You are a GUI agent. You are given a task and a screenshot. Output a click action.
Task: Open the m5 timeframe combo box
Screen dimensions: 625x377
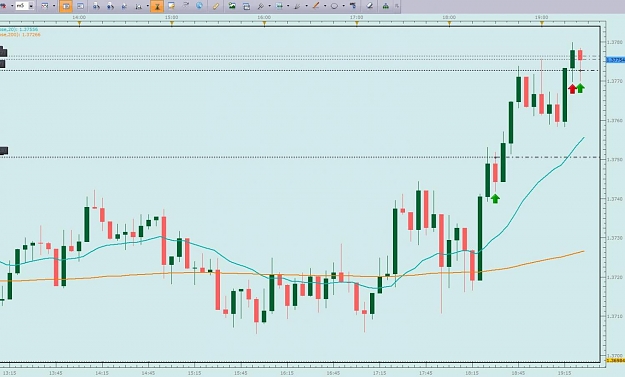click(x=24, y=6)
